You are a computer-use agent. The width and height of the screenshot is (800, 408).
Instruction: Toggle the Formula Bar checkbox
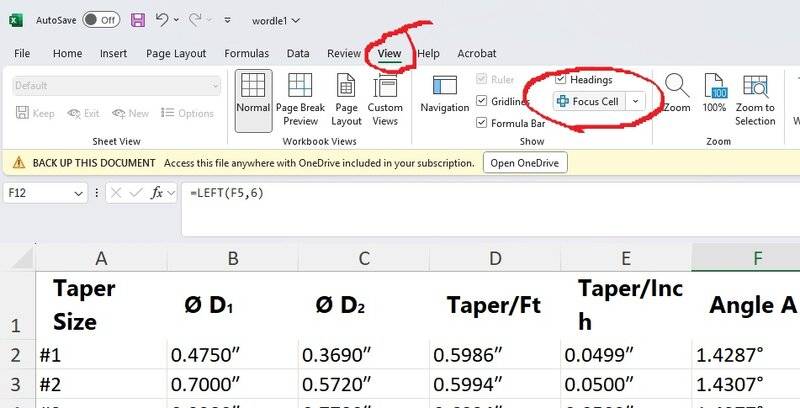click(481, 122)
